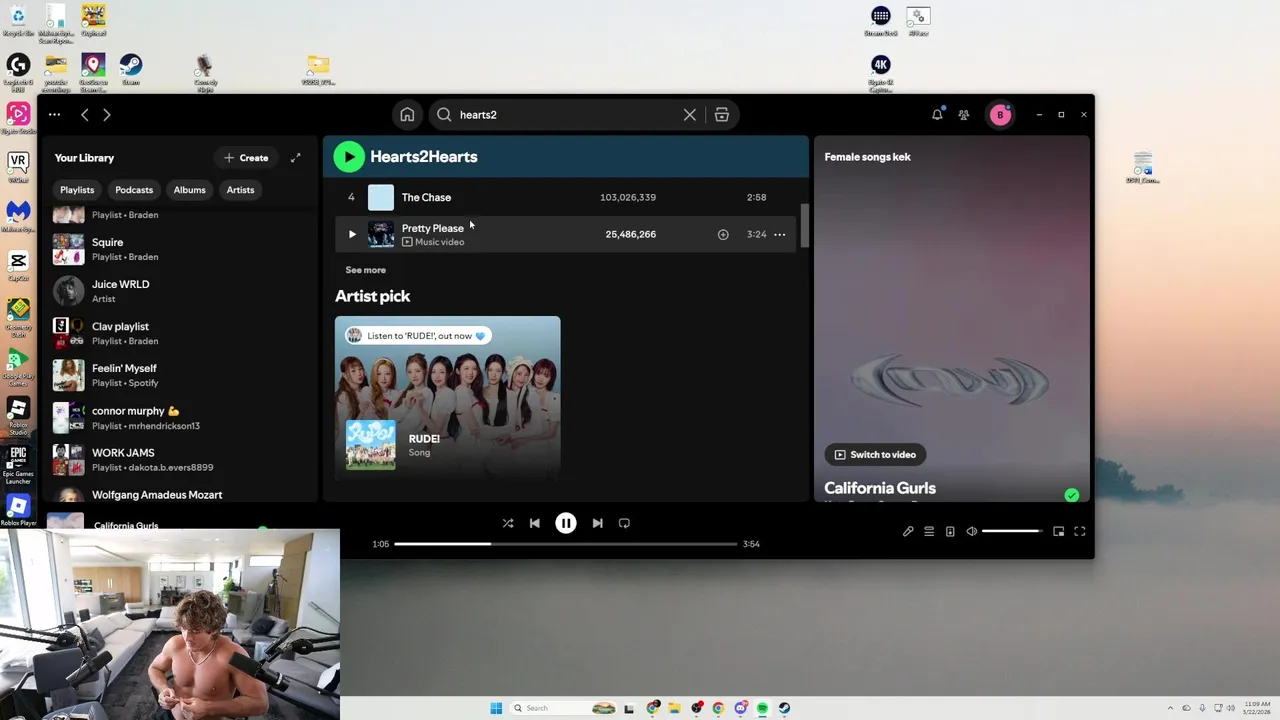This screenshot has width=1280, height=720.
Task: Expand Your Library to full view
Action: pos(295,158)
